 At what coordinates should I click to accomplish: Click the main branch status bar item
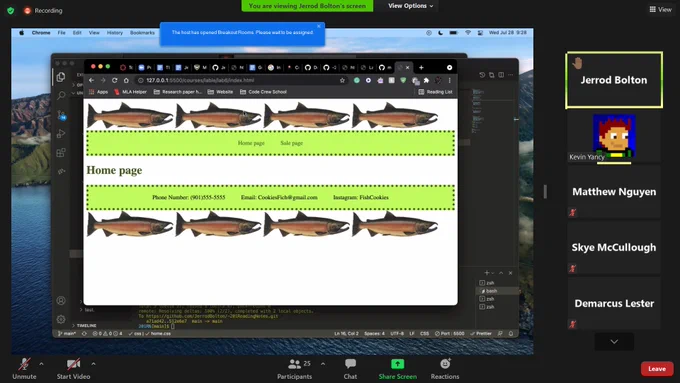coord(67,334)
